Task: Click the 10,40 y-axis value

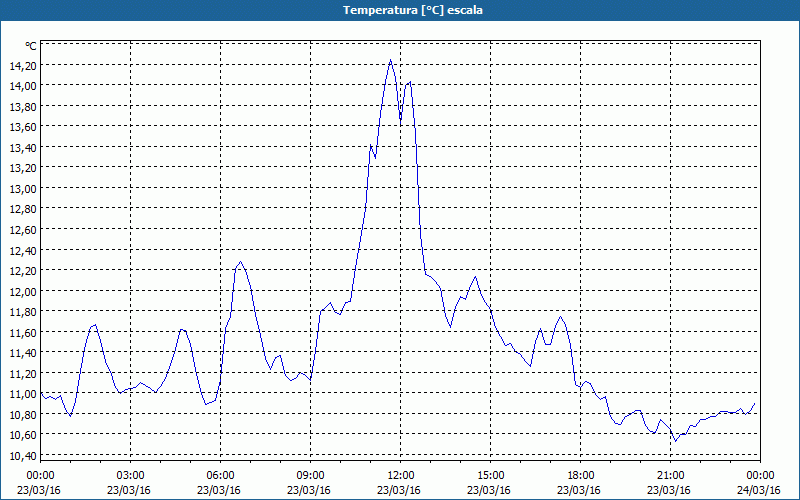Action: (x=23, y=456)
